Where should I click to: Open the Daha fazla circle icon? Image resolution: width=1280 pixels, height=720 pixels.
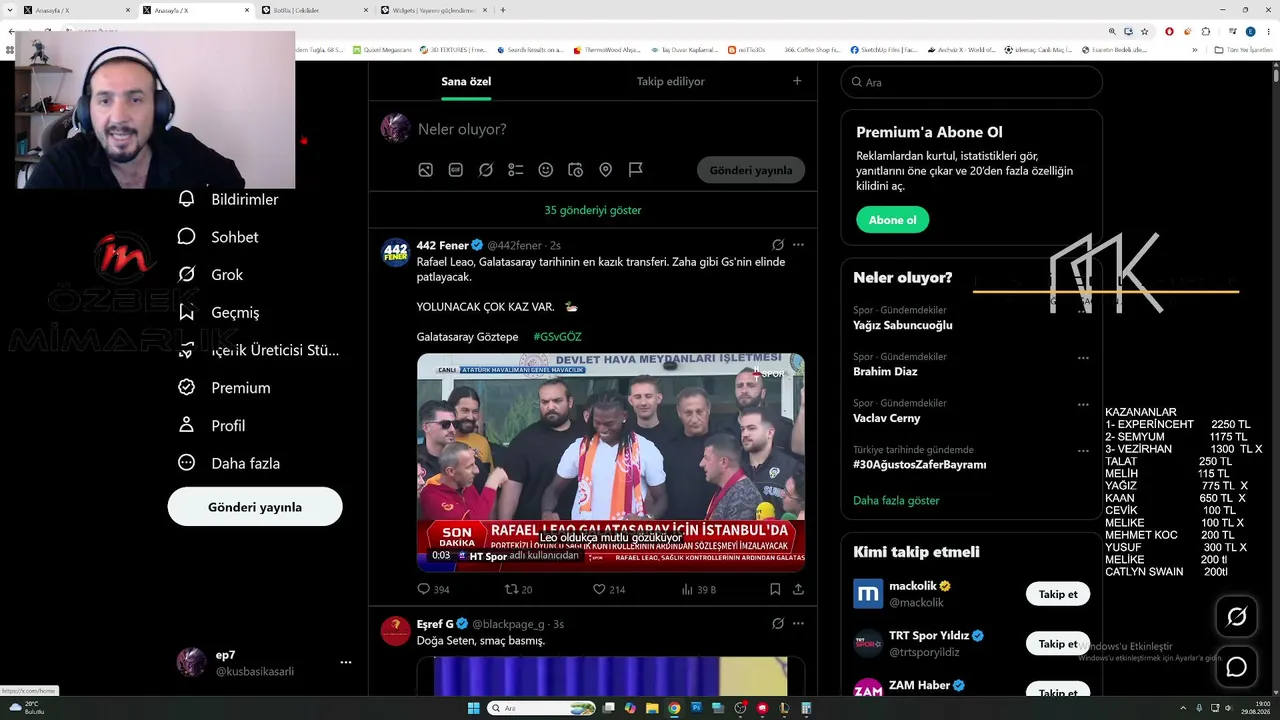pyautogui.click(x=186, y=463)
